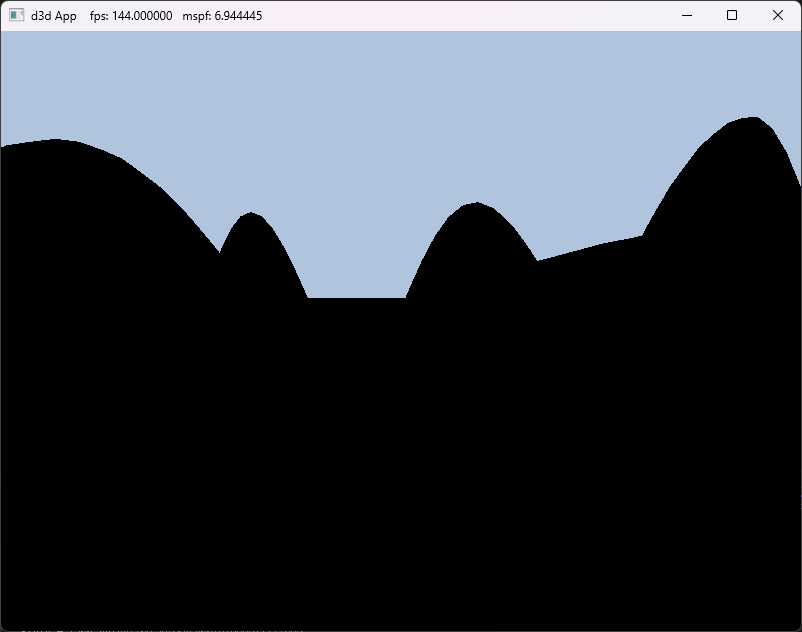The height and width of the screenshot is (632, 802).
Task: Close the d3d App window
Action: pos(777,15)
